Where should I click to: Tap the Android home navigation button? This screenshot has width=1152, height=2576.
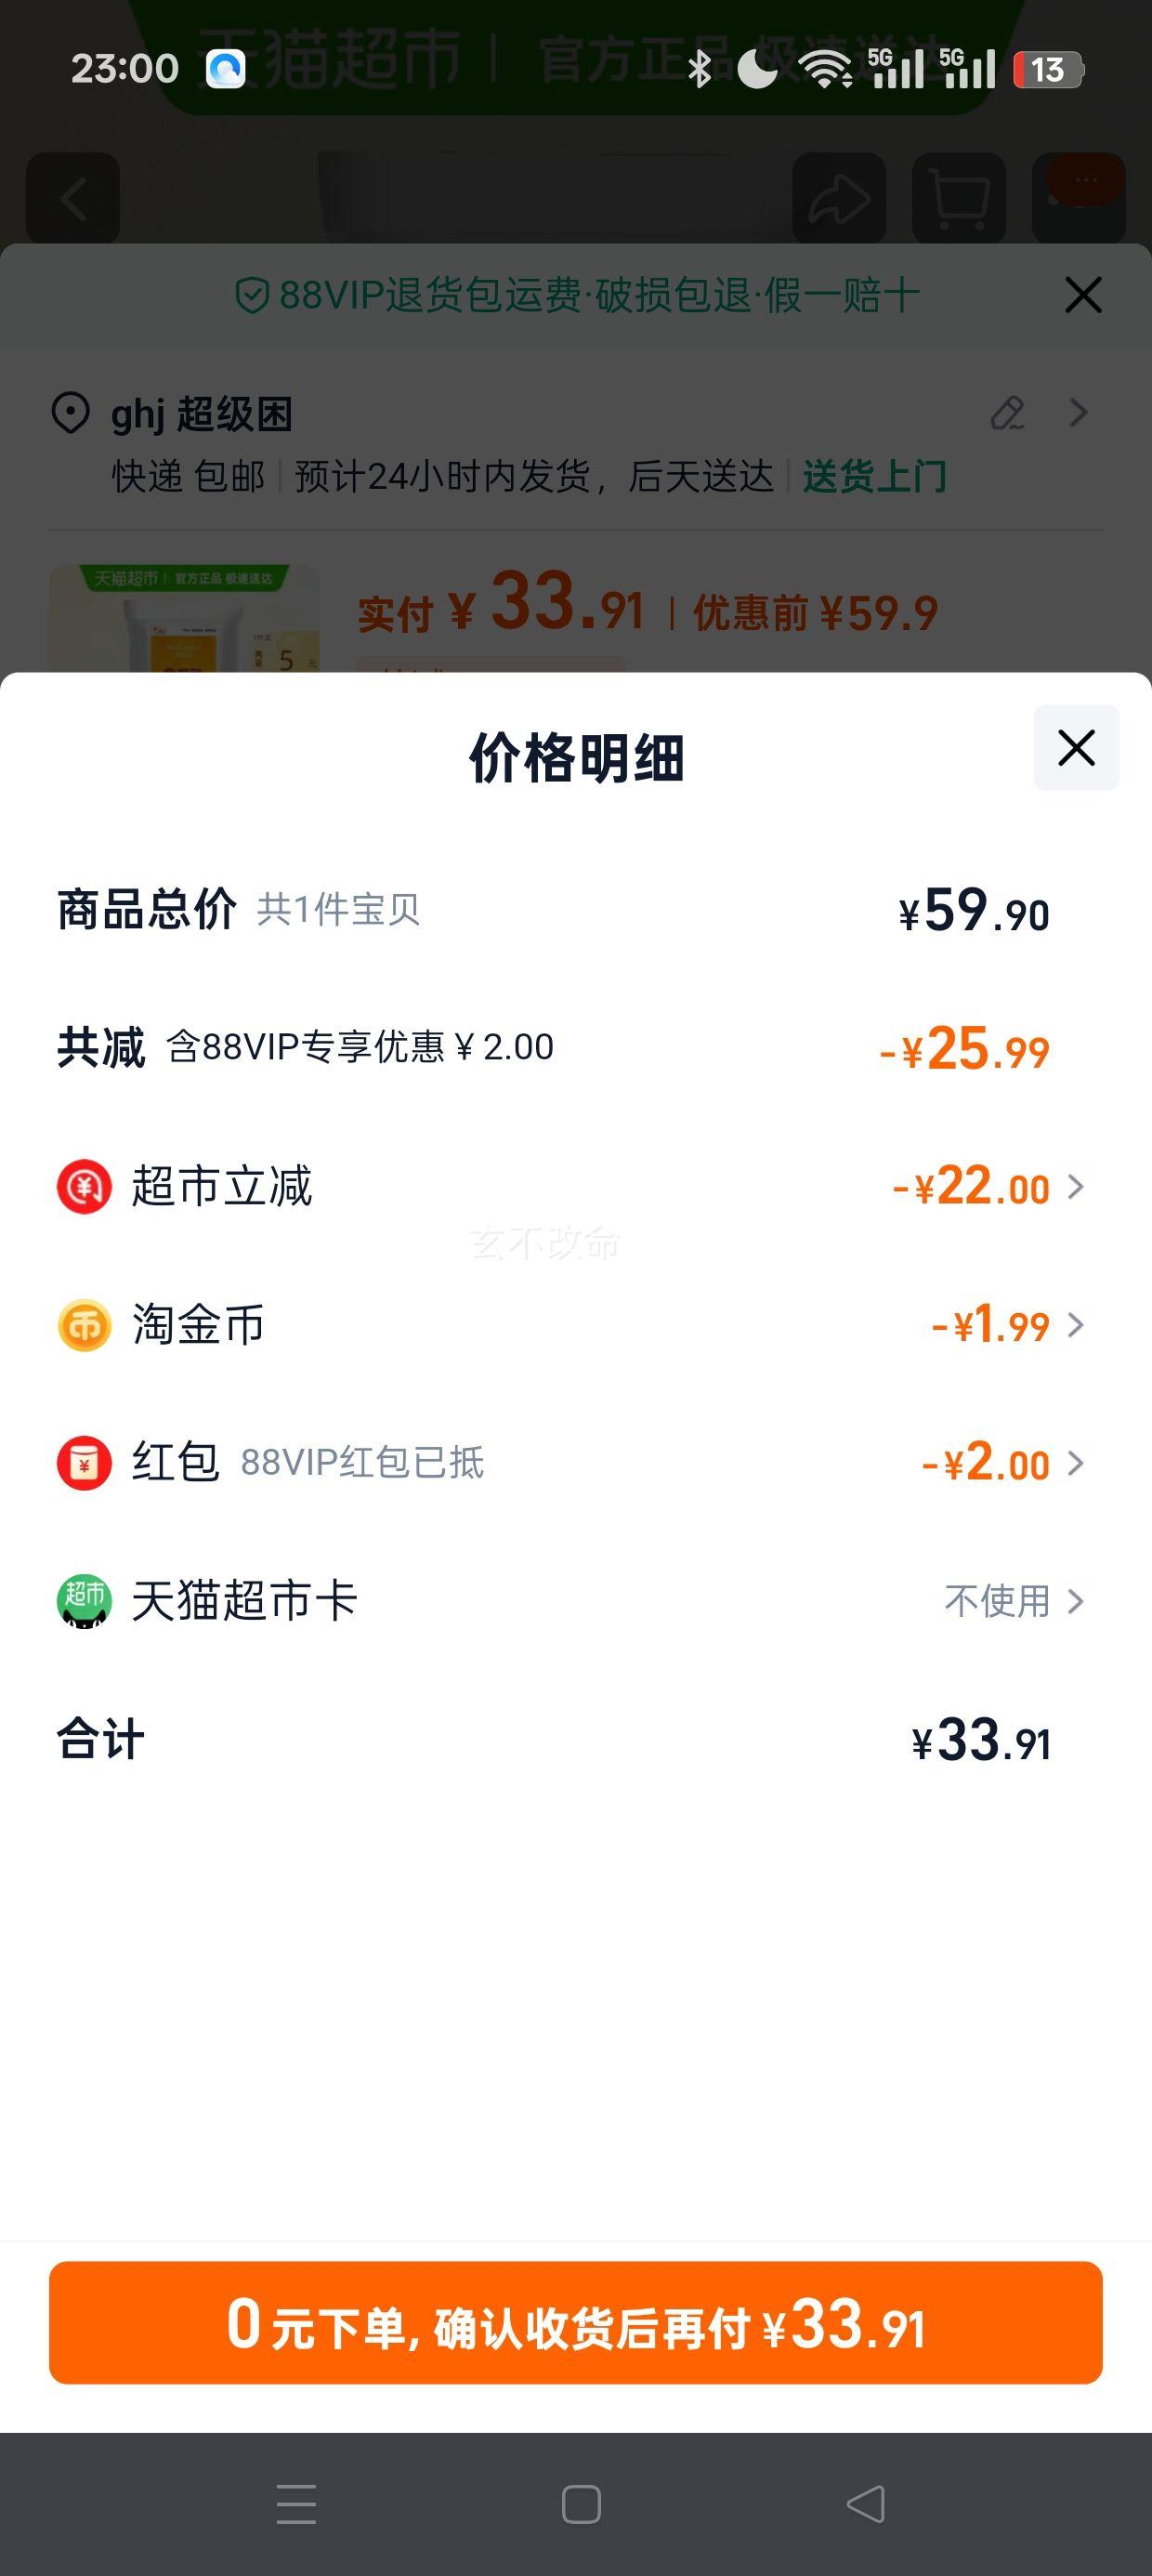[581, 2505]
